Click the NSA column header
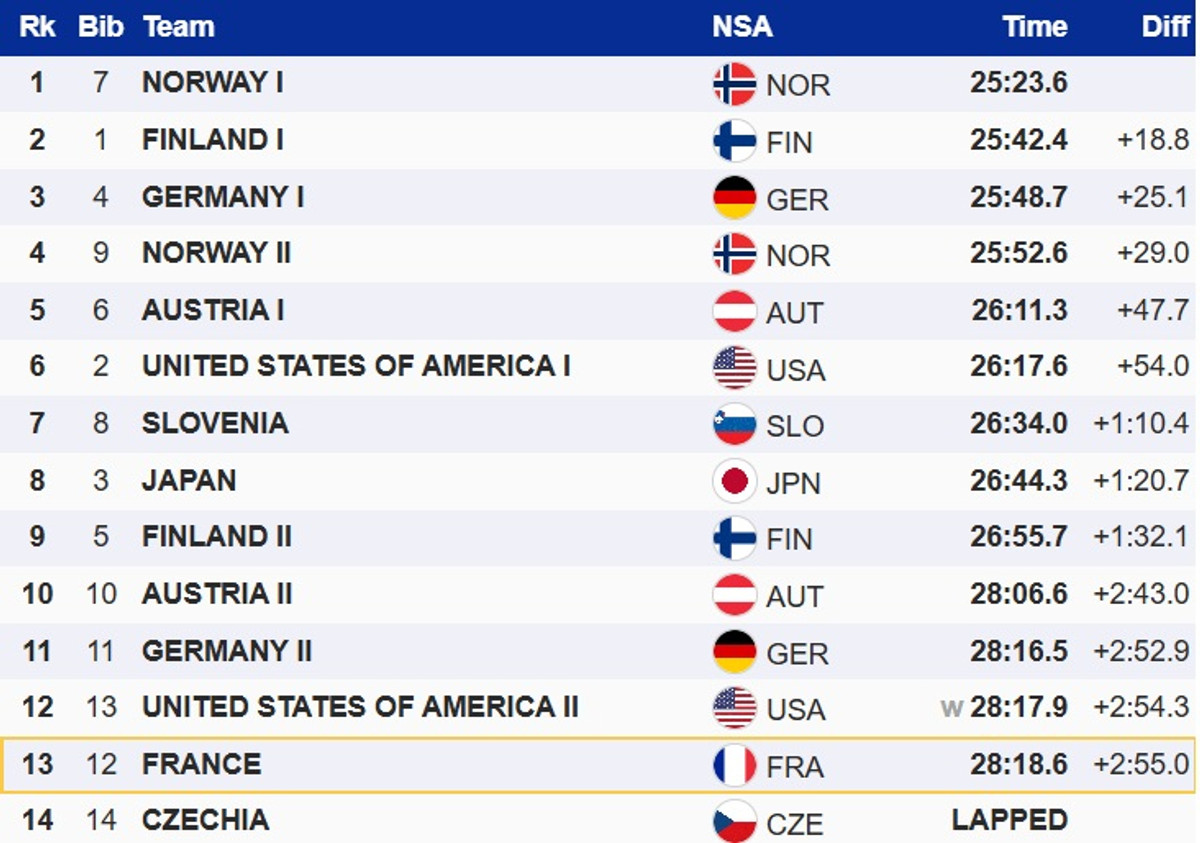Viewport: 1200px width, 843px height. 742,27
